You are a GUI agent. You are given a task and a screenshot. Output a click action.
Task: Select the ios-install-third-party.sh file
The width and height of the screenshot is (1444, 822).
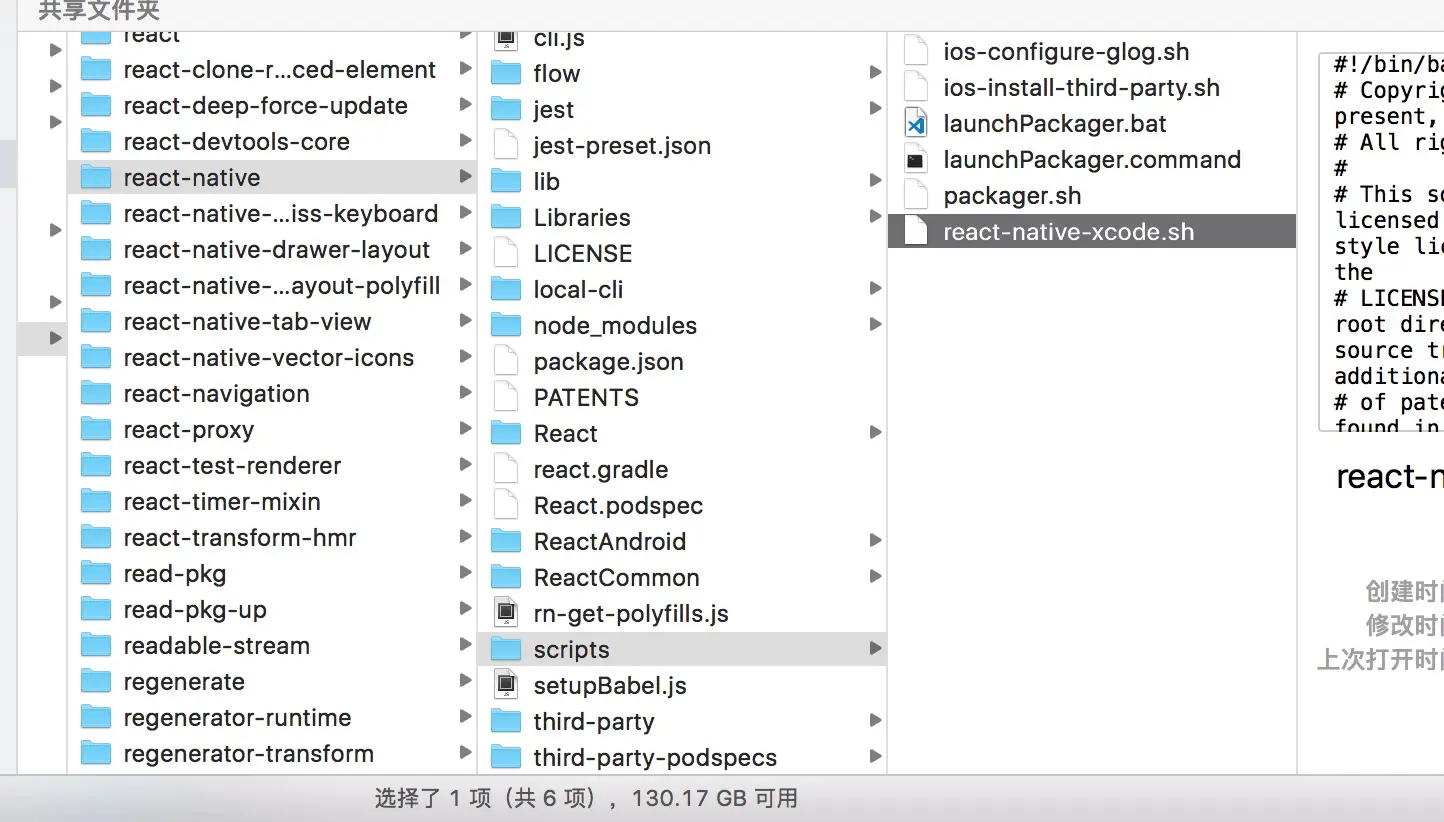pyautogui.click(x=1092, y=88)
